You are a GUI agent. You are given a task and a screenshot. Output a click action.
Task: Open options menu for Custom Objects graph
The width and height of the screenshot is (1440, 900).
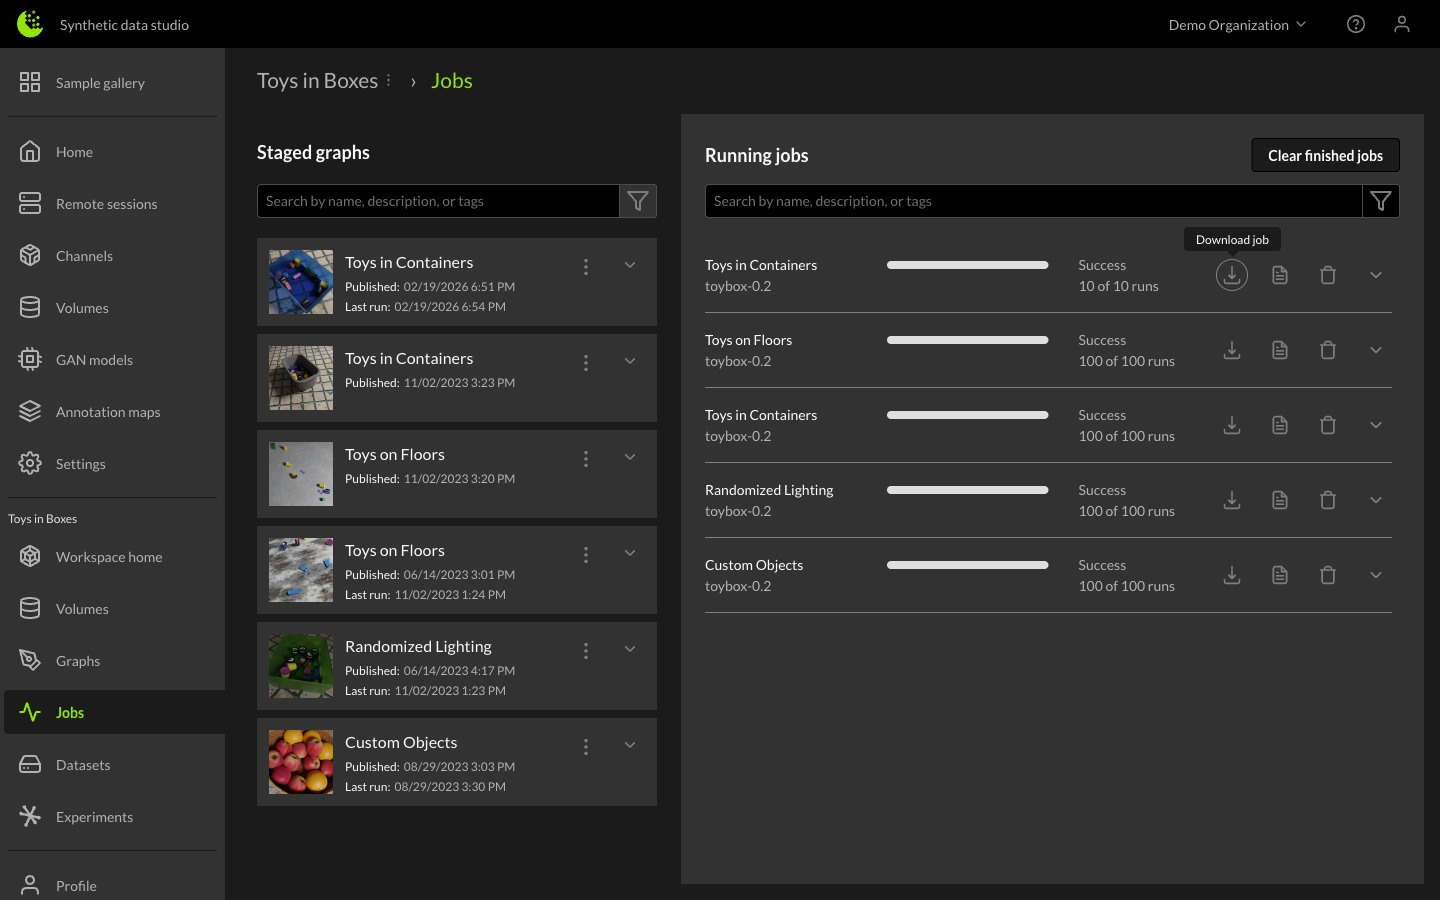pyautogui.click(x=586, y=746)
